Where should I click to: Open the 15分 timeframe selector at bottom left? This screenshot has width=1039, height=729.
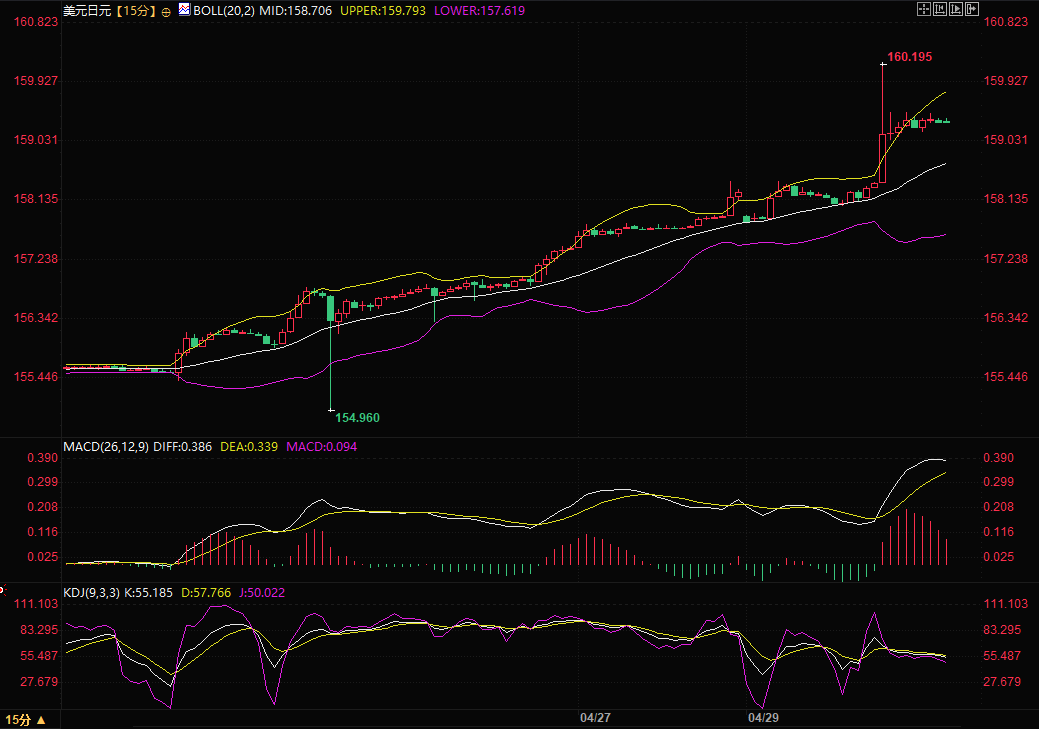25,720
